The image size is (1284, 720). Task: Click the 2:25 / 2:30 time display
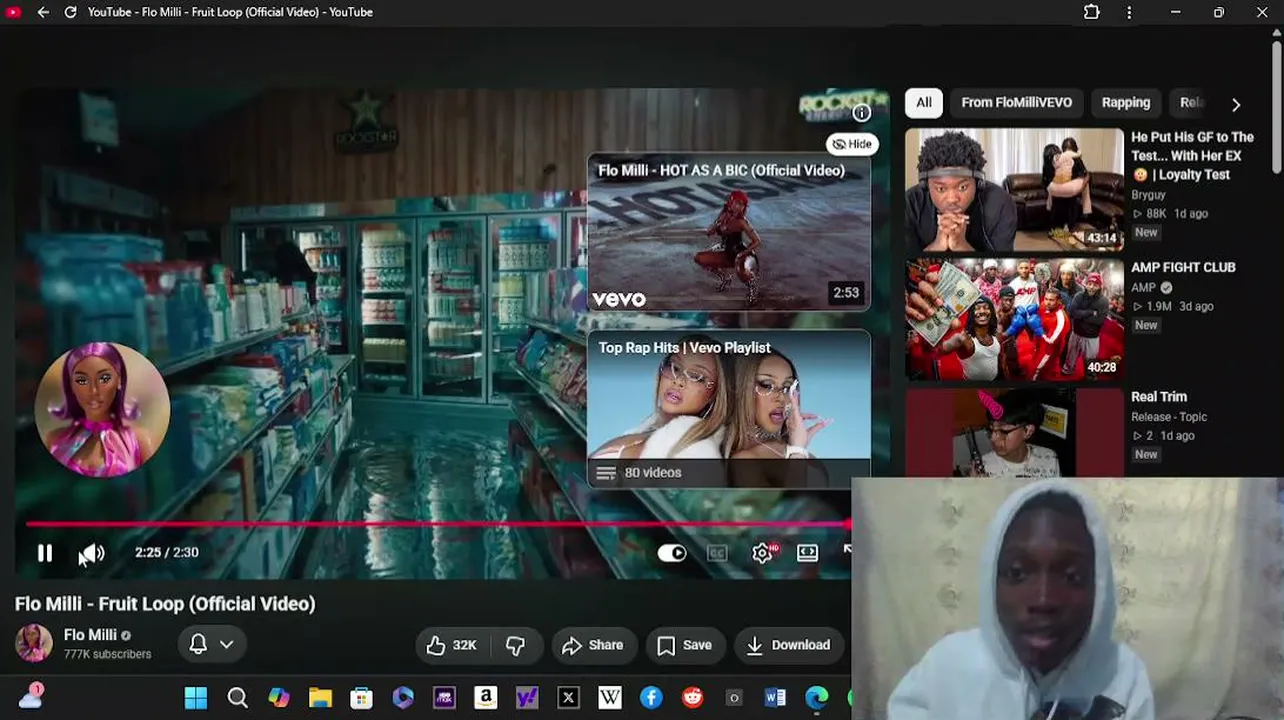(167, 552)
